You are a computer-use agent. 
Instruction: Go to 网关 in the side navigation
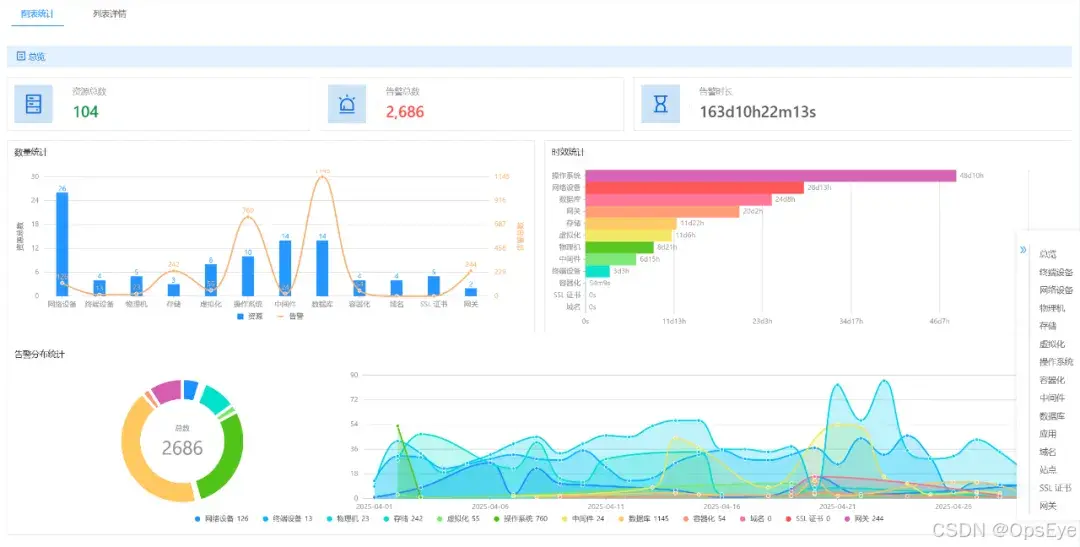(1047, 506)
